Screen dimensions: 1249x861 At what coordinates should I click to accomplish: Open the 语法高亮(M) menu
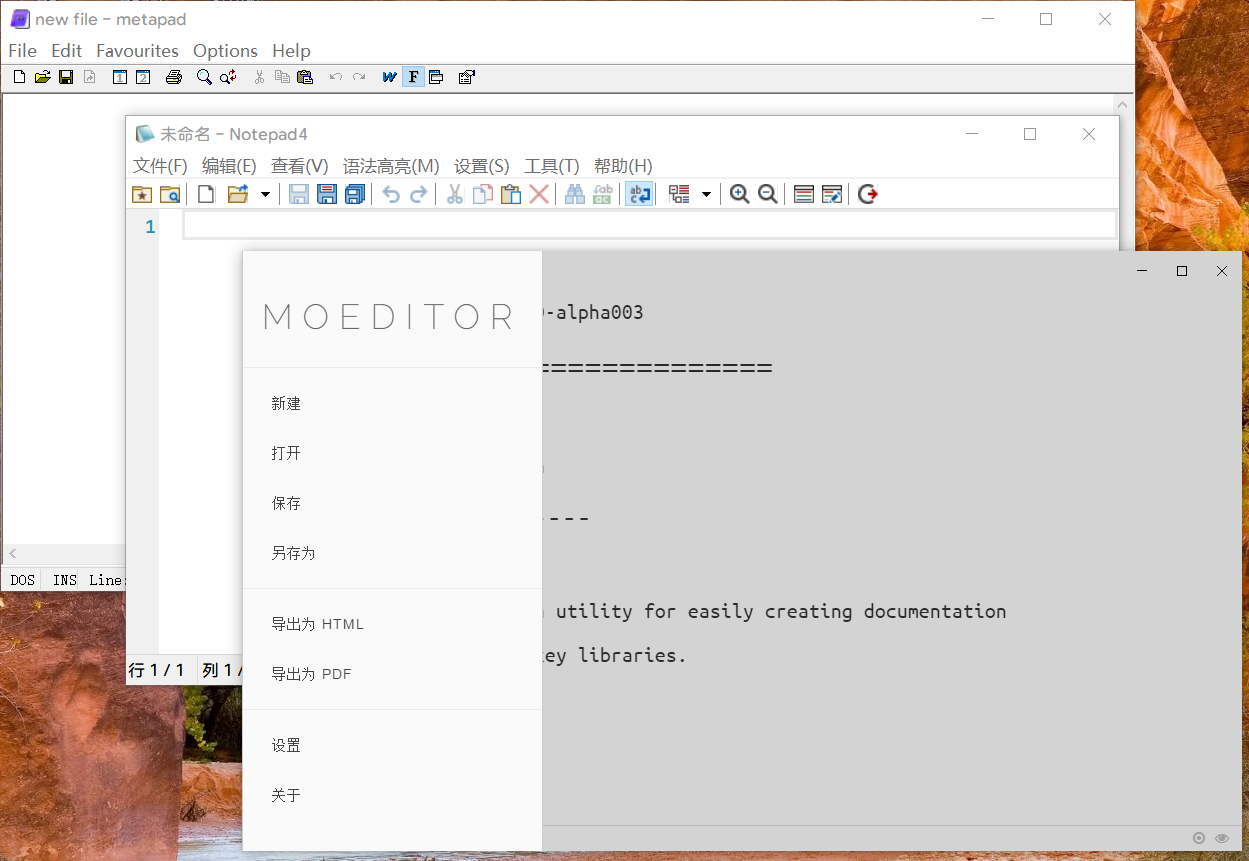pos(391,166)
